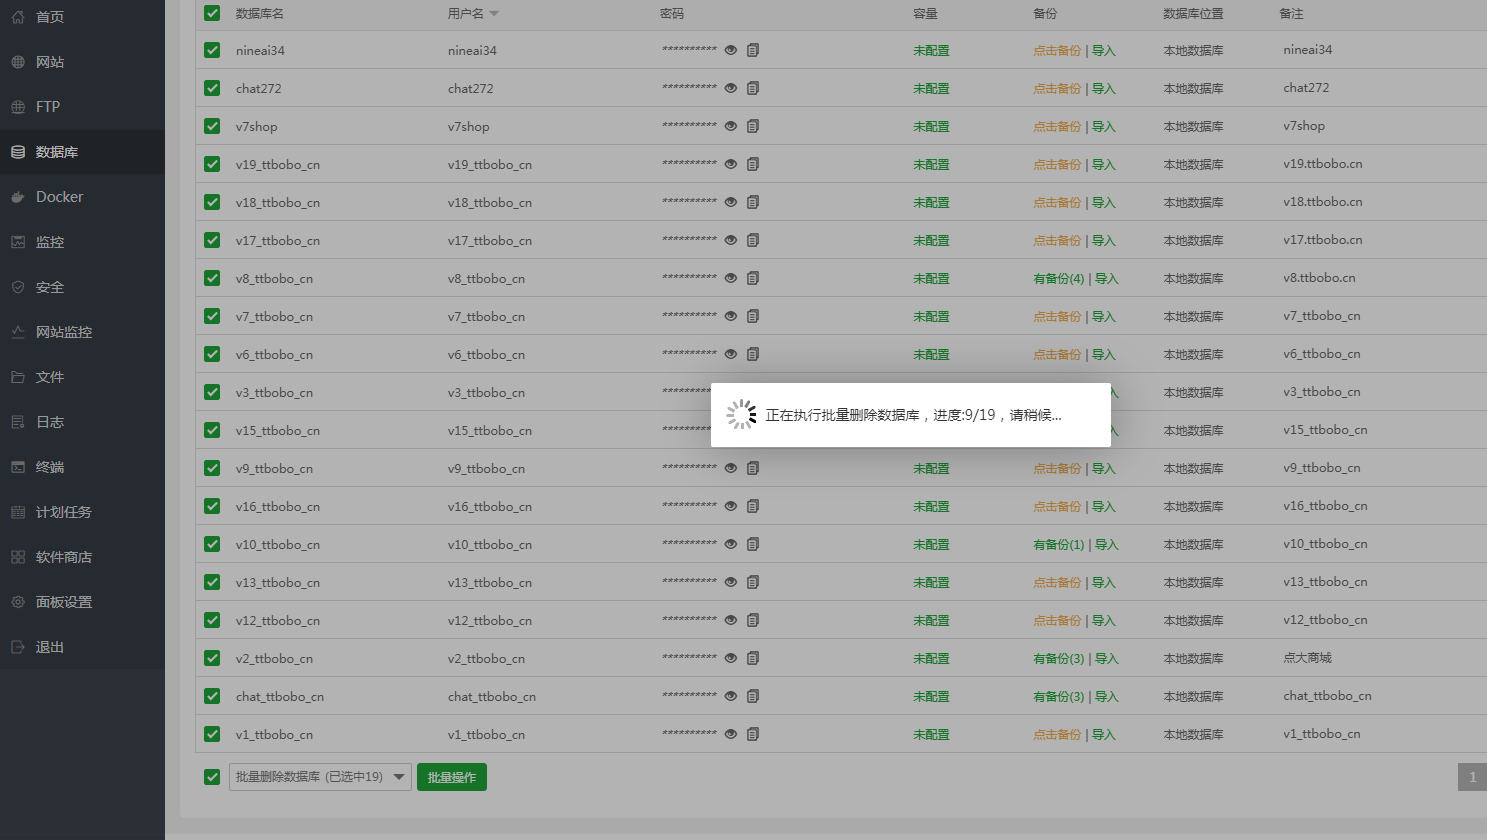
Task: Sort by 用户名 column arrow
Action: click(x=494, y=14)
